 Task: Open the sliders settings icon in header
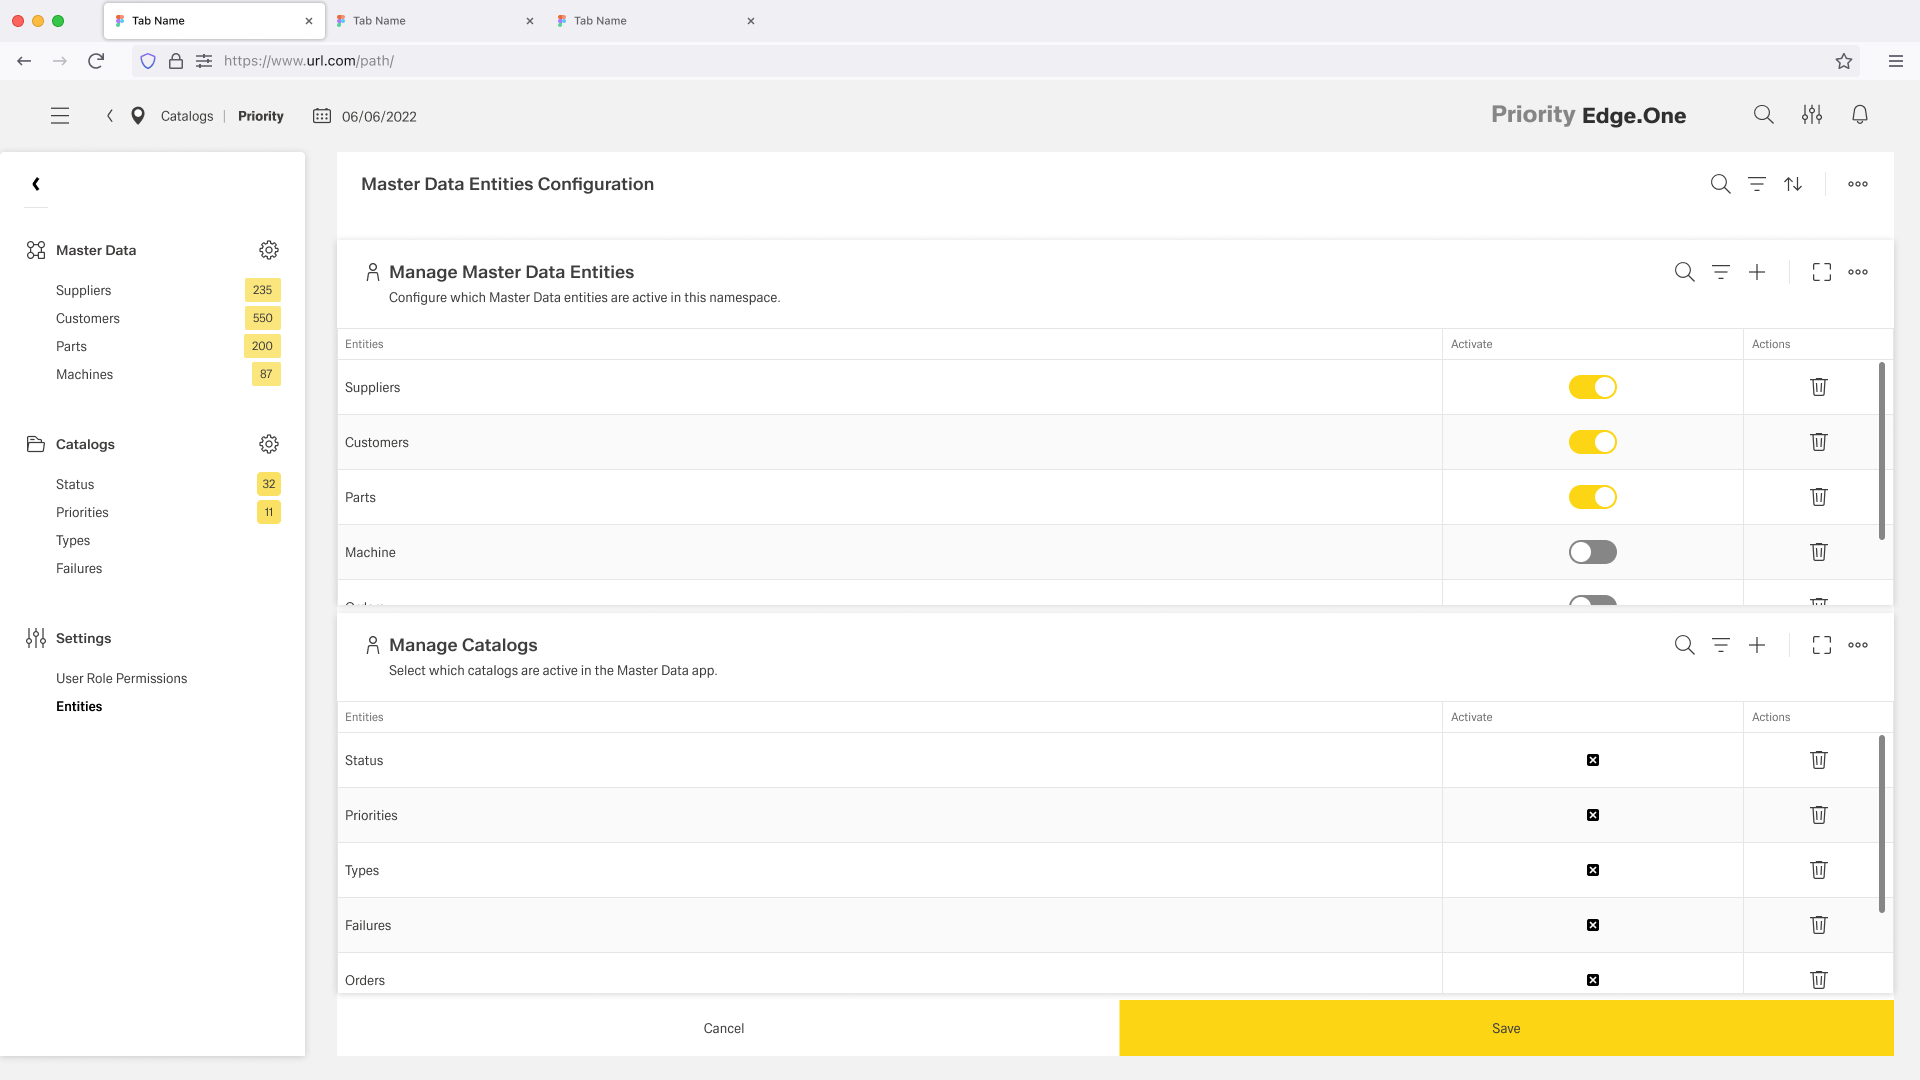click(1812, 115)
